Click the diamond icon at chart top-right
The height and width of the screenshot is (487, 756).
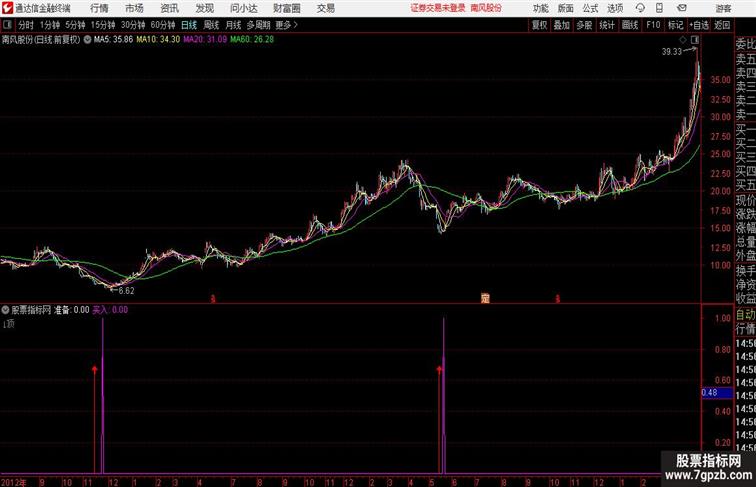(x=683, y=40)
